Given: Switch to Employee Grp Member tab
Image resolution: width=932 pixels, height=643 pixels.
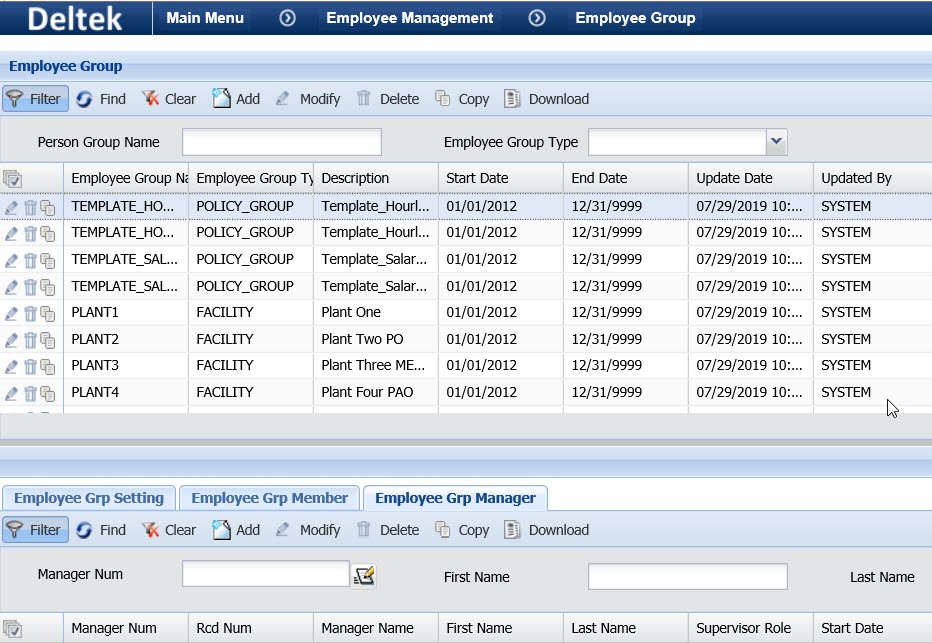Looking at the screenshot, I should [269, 498].
